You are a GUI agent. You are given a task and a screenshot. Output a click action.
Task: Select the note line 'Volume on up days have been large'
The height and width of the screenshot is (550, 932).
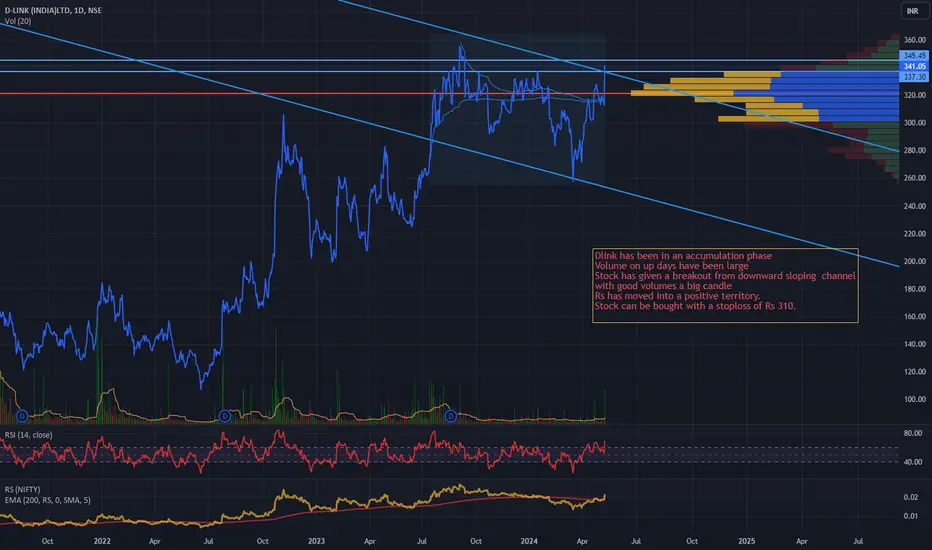(672, 266)
